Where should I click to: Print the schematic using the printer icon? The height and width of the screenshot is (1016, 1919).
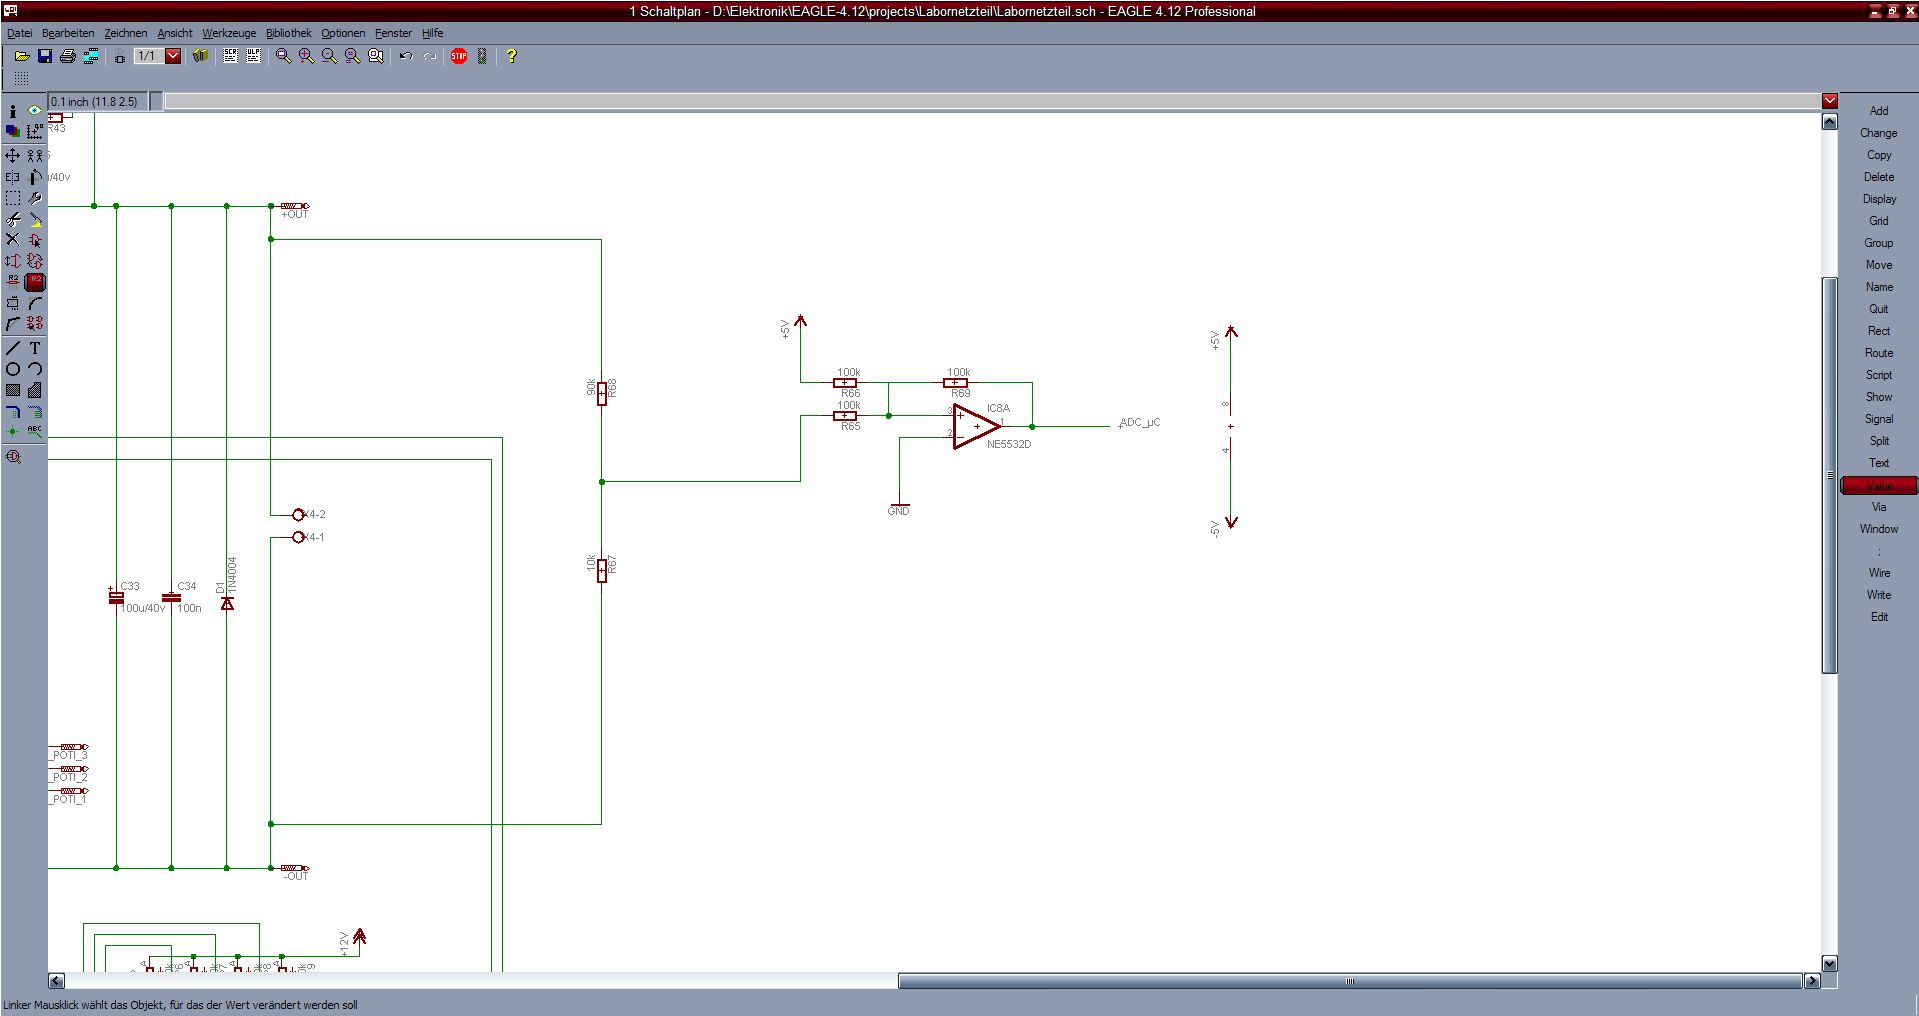point(67,56)
